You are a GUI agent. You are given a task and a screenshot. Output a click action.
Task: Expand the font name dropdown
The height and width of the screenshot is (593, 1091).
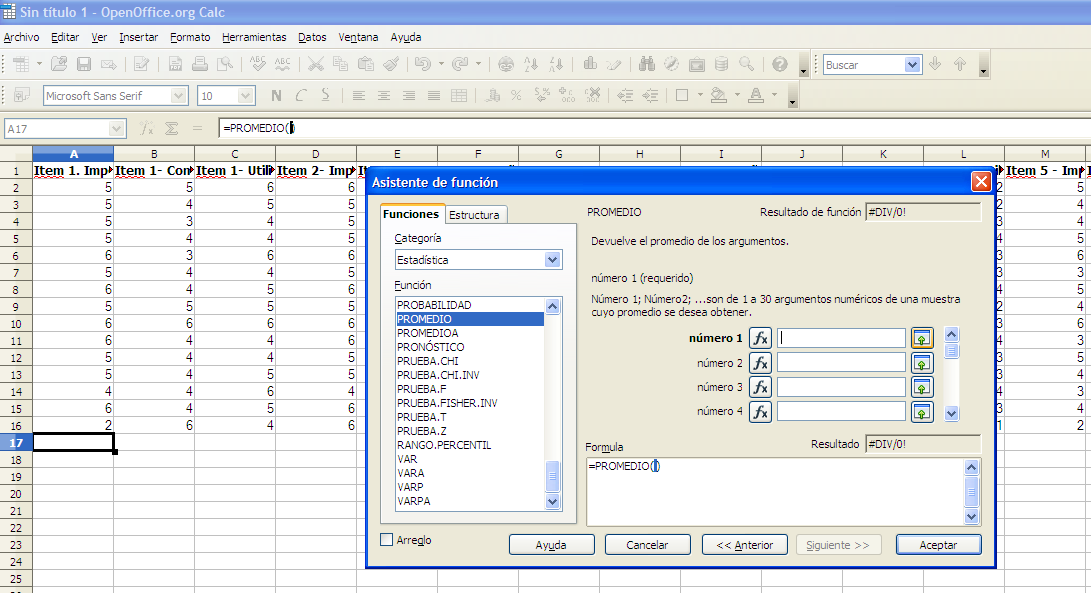pyautogui.click(x=179, y=96)
